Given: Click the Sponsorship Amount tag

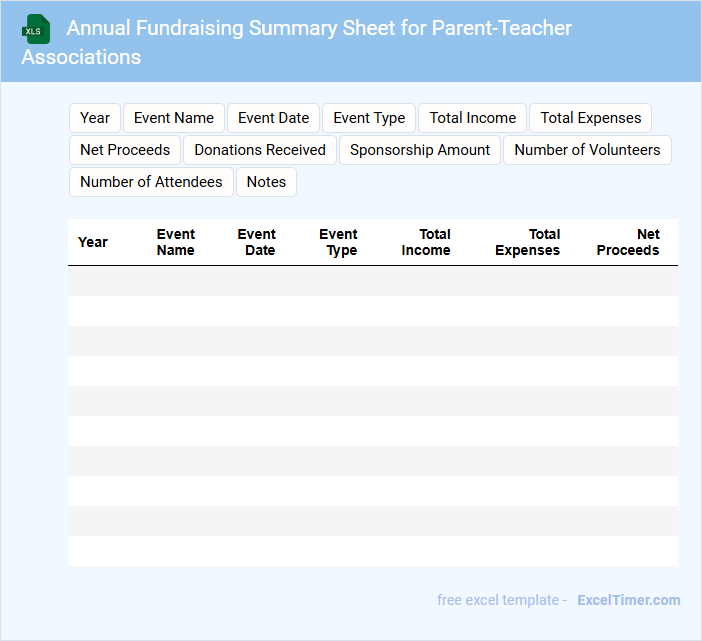Looking at the screenshot, I should tap(420, 150).
